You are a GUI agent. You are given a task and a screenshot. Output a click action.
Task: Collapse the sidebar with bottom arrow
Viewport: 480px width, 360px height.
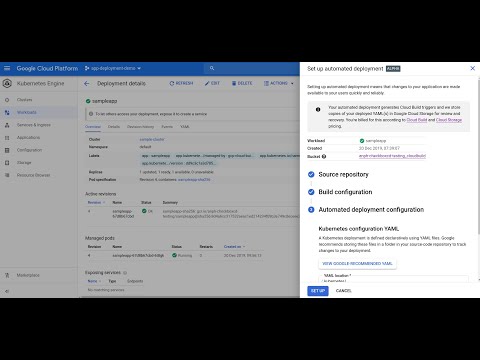point(7,291)
